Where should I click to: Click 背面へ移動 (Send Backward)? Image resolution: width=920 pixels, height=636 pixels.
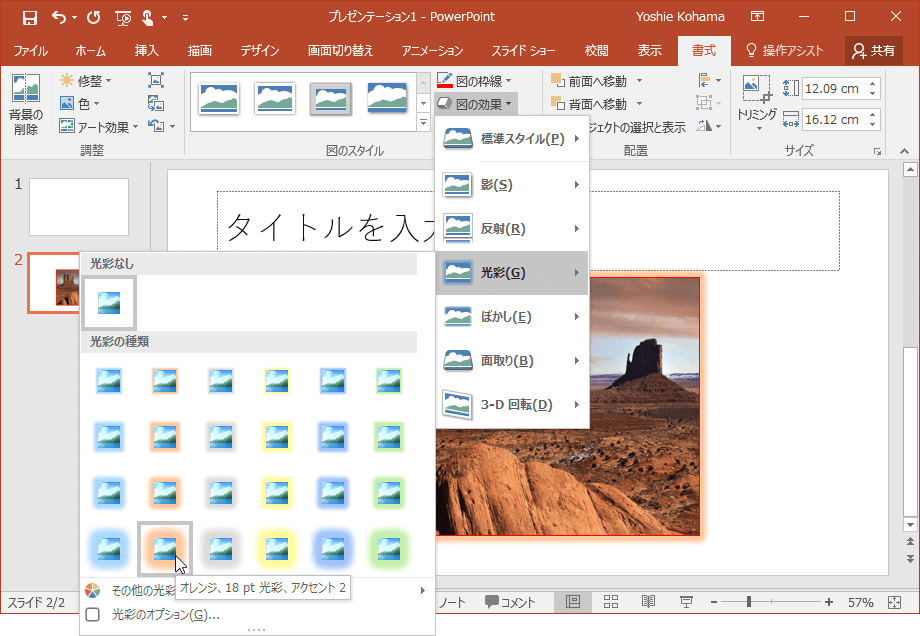click(x=589, y=104)
